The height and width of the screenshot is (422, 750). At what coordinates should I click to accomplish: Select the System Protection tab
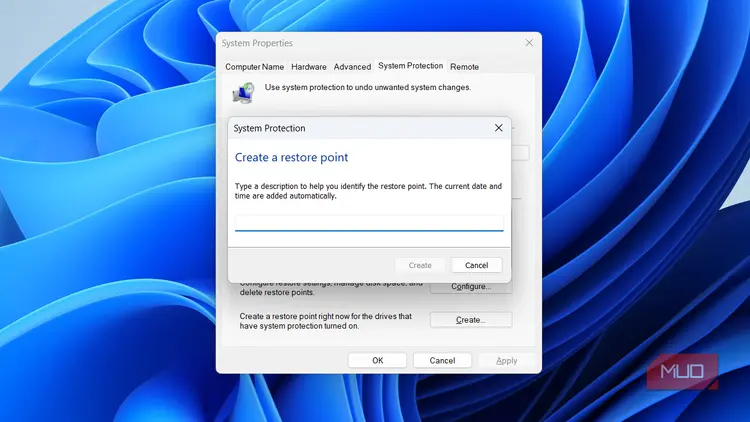[x=410, y=66]
